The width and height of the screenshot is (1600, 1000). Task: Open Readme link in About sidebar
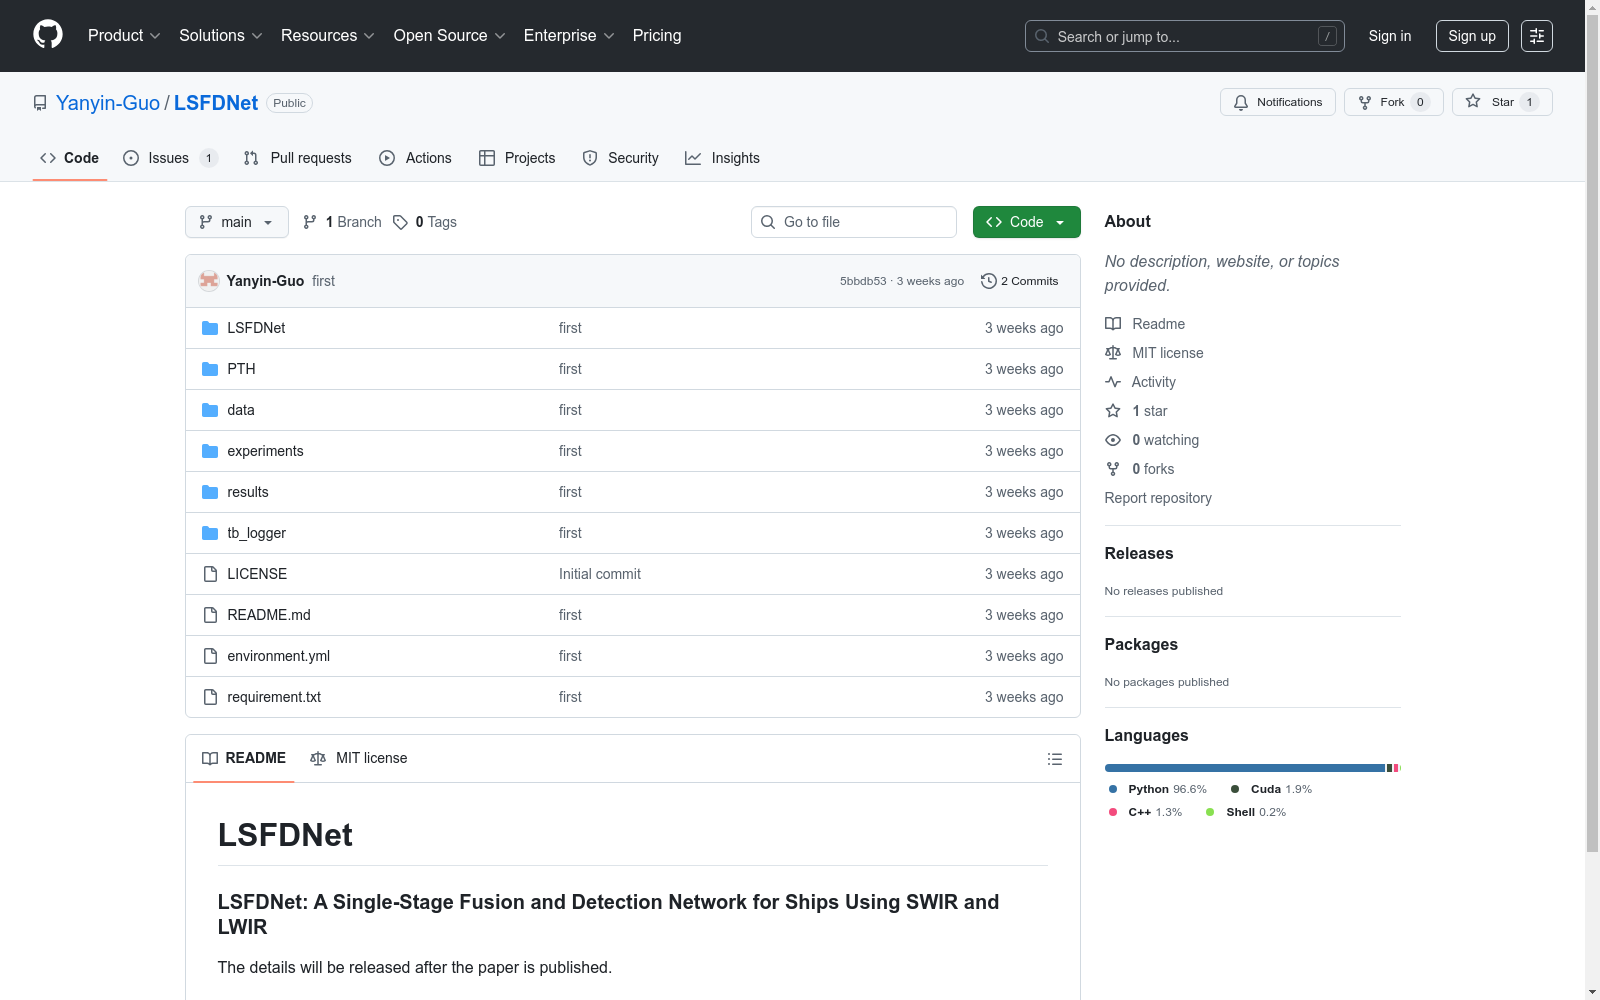coord(1146,324)
